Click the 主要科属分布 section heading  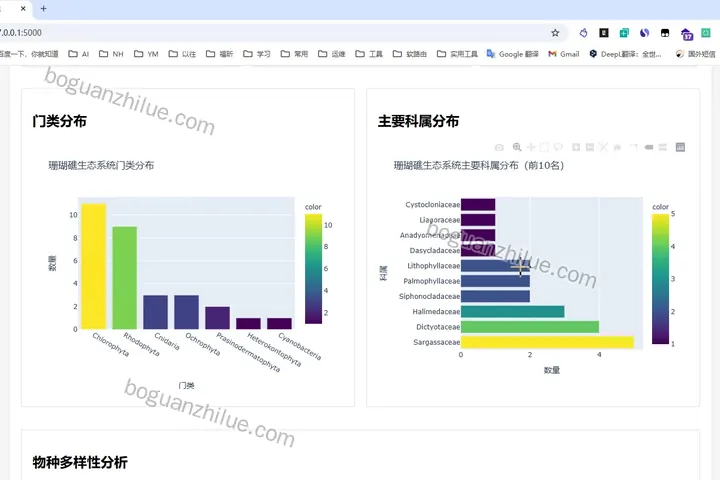tap(418, 121)
